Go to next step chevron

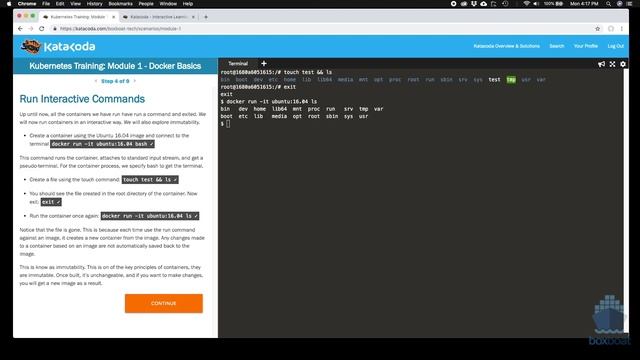coord(135,81)
